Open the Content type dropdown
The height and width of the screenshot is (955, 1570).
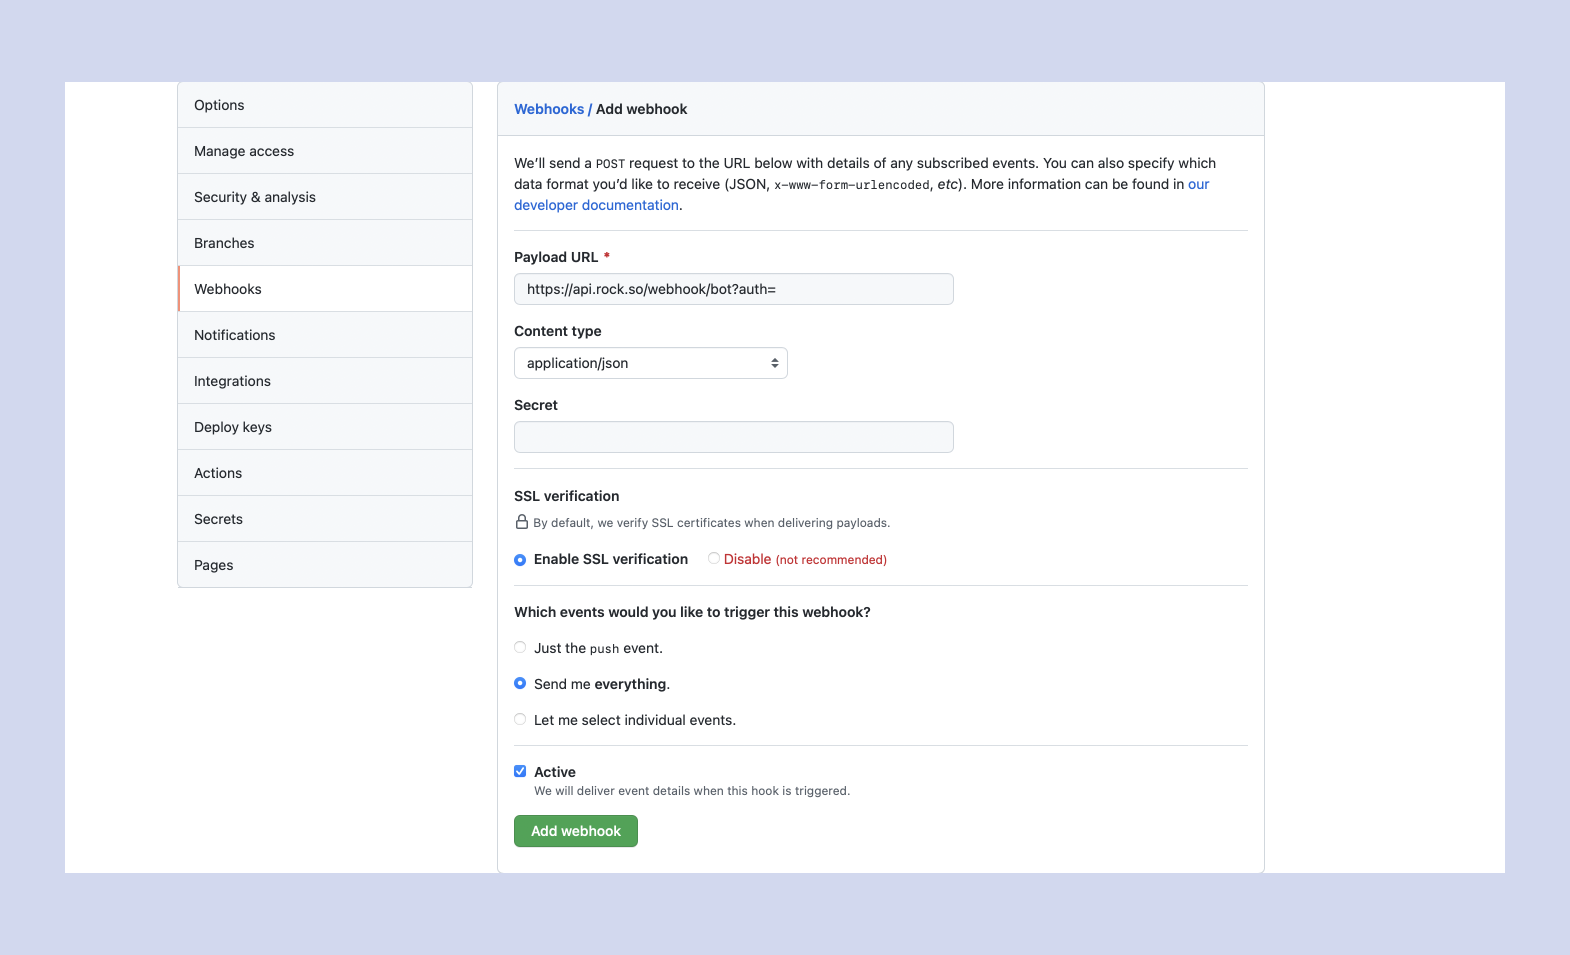[x=650, y=363]
